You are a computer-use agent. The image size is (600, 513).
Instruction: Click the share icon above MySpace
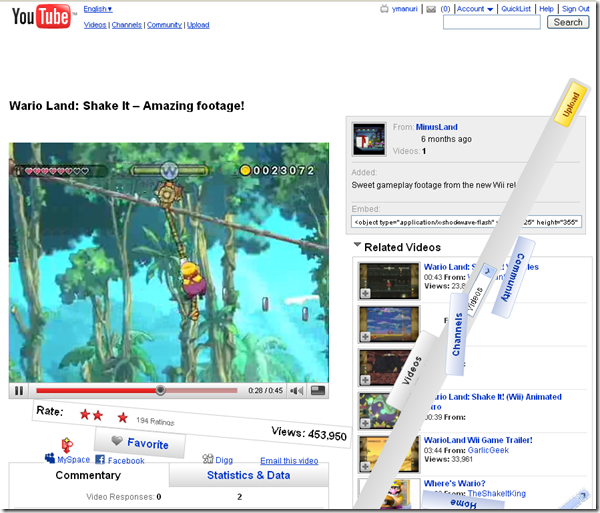click(x=67, y=445)
